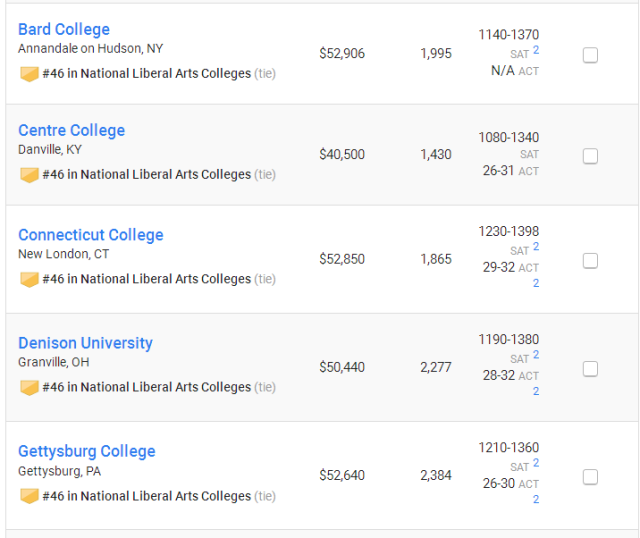640x538 pixels.
Task: Click Bard's #46 National Liberal Arts Colleges ranking
Action: point(147,73)
